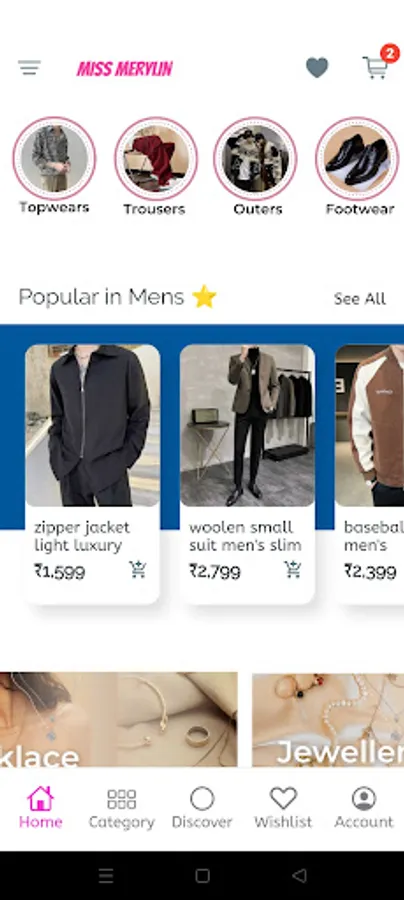Screen dimensions: 404x900
Task: Click See All for Popular in Mens
Action: 360,298
